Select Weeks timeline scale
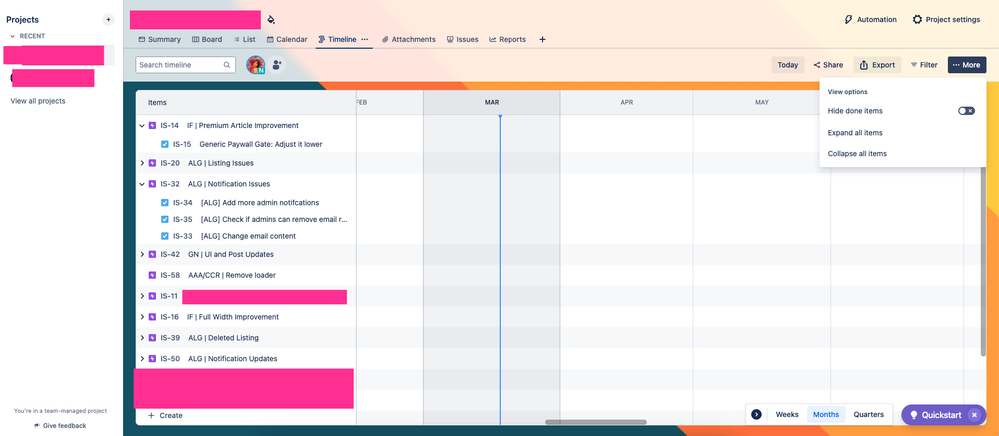The width and height of the screenshot is (999, 436). tap(787, 414)
